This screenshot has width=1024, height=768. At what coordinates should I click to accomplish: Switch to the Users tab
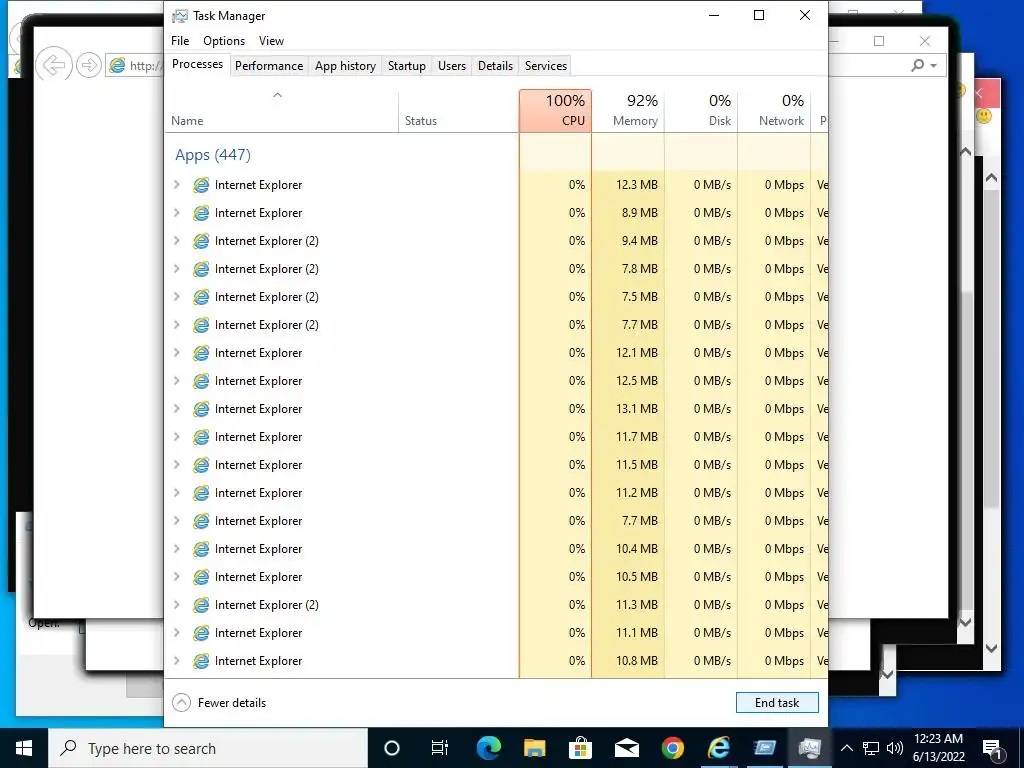452,65
